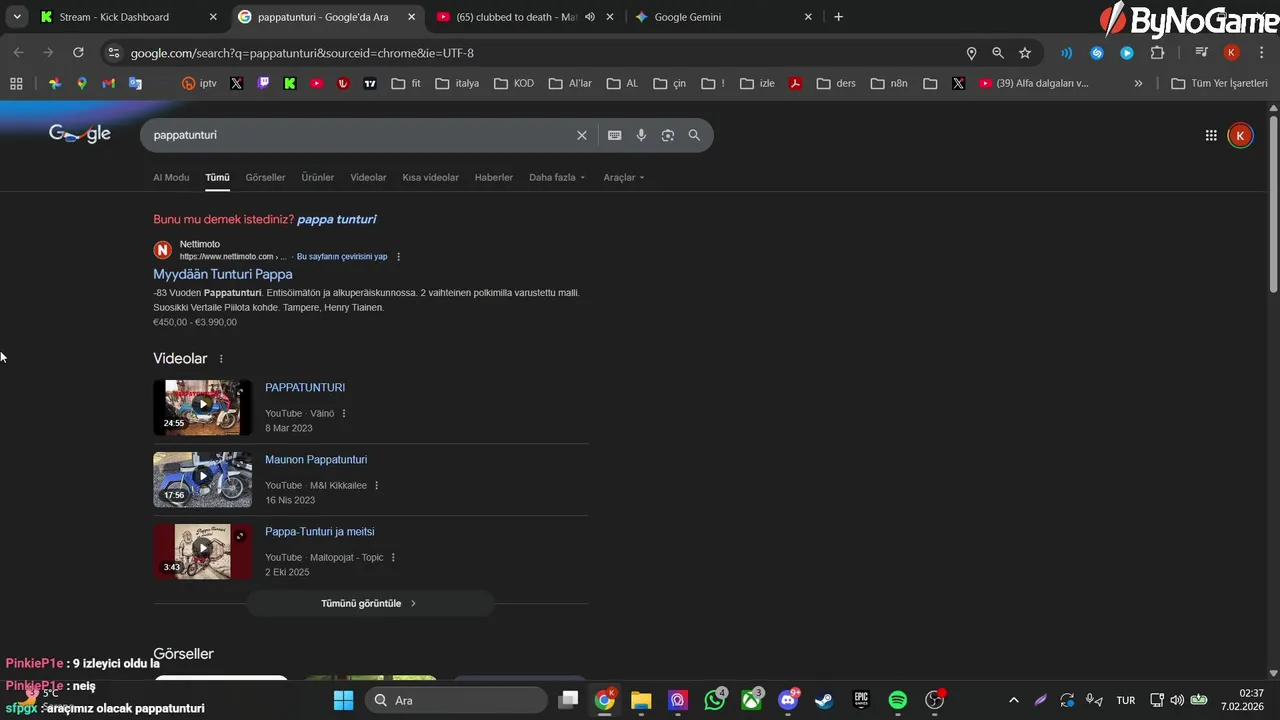
Task: Open Steam from the taskbar
Action: point(824,700)
